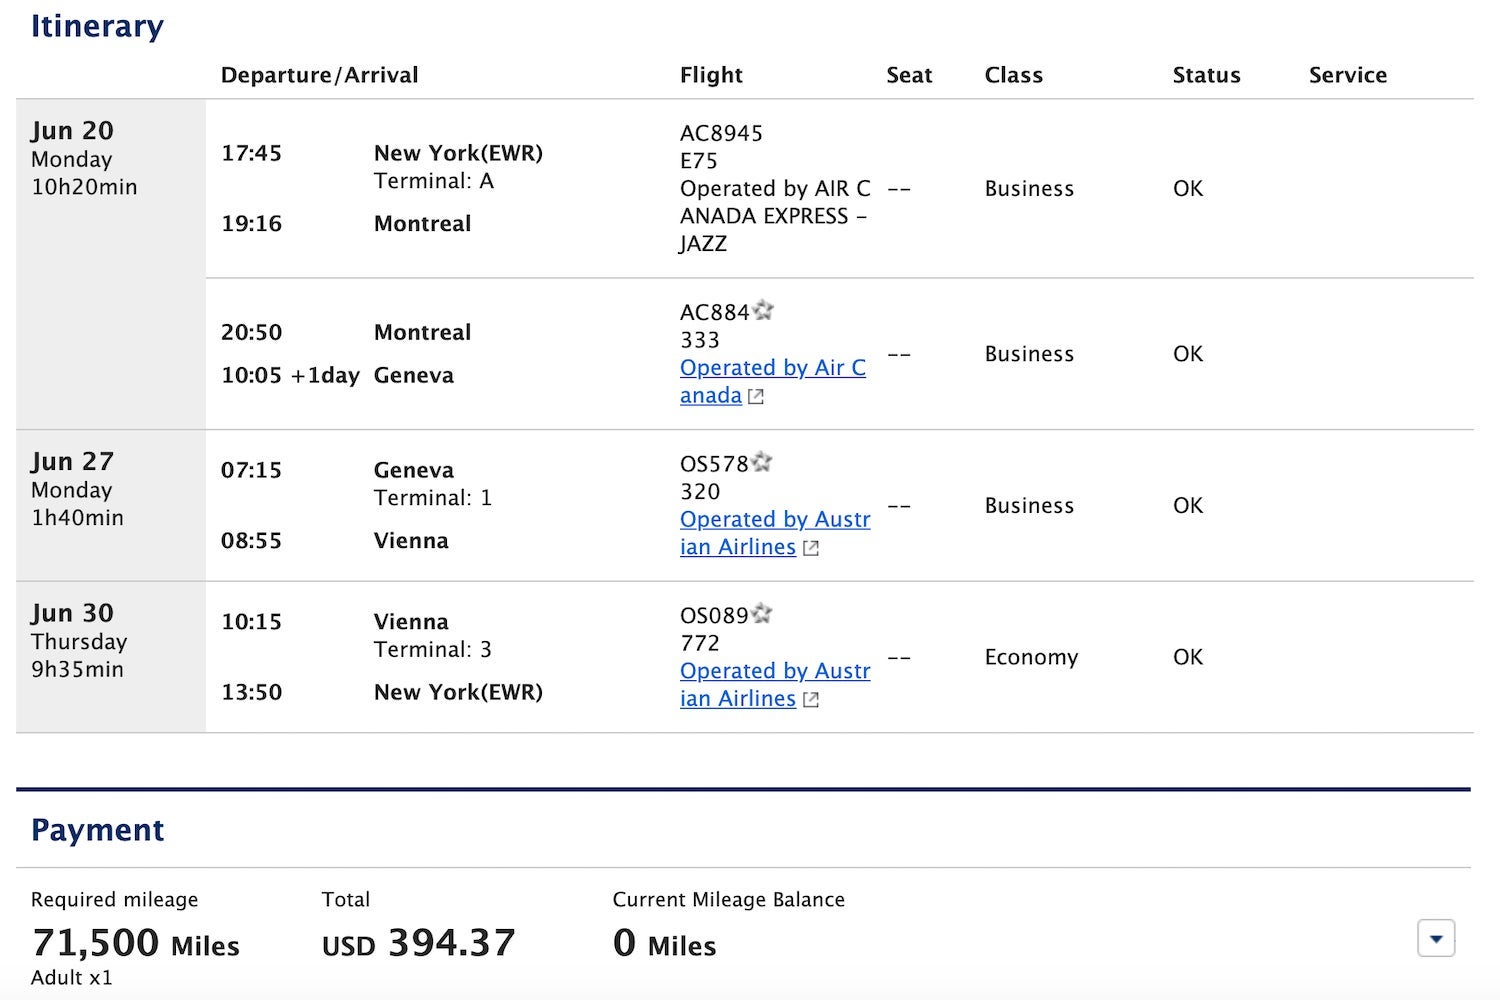
Task: Click the external link icon on the Vienna-New York flight
Action: point(810,699)
